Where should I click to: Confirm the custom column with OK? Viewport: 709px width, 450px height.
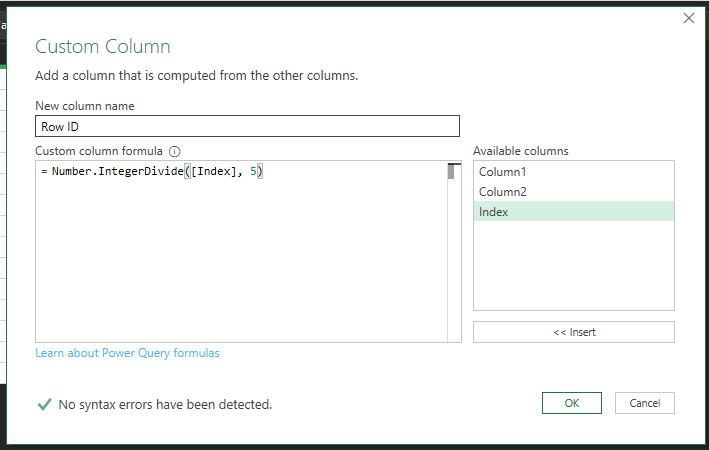pyautogui.click(x=572, y=403)
